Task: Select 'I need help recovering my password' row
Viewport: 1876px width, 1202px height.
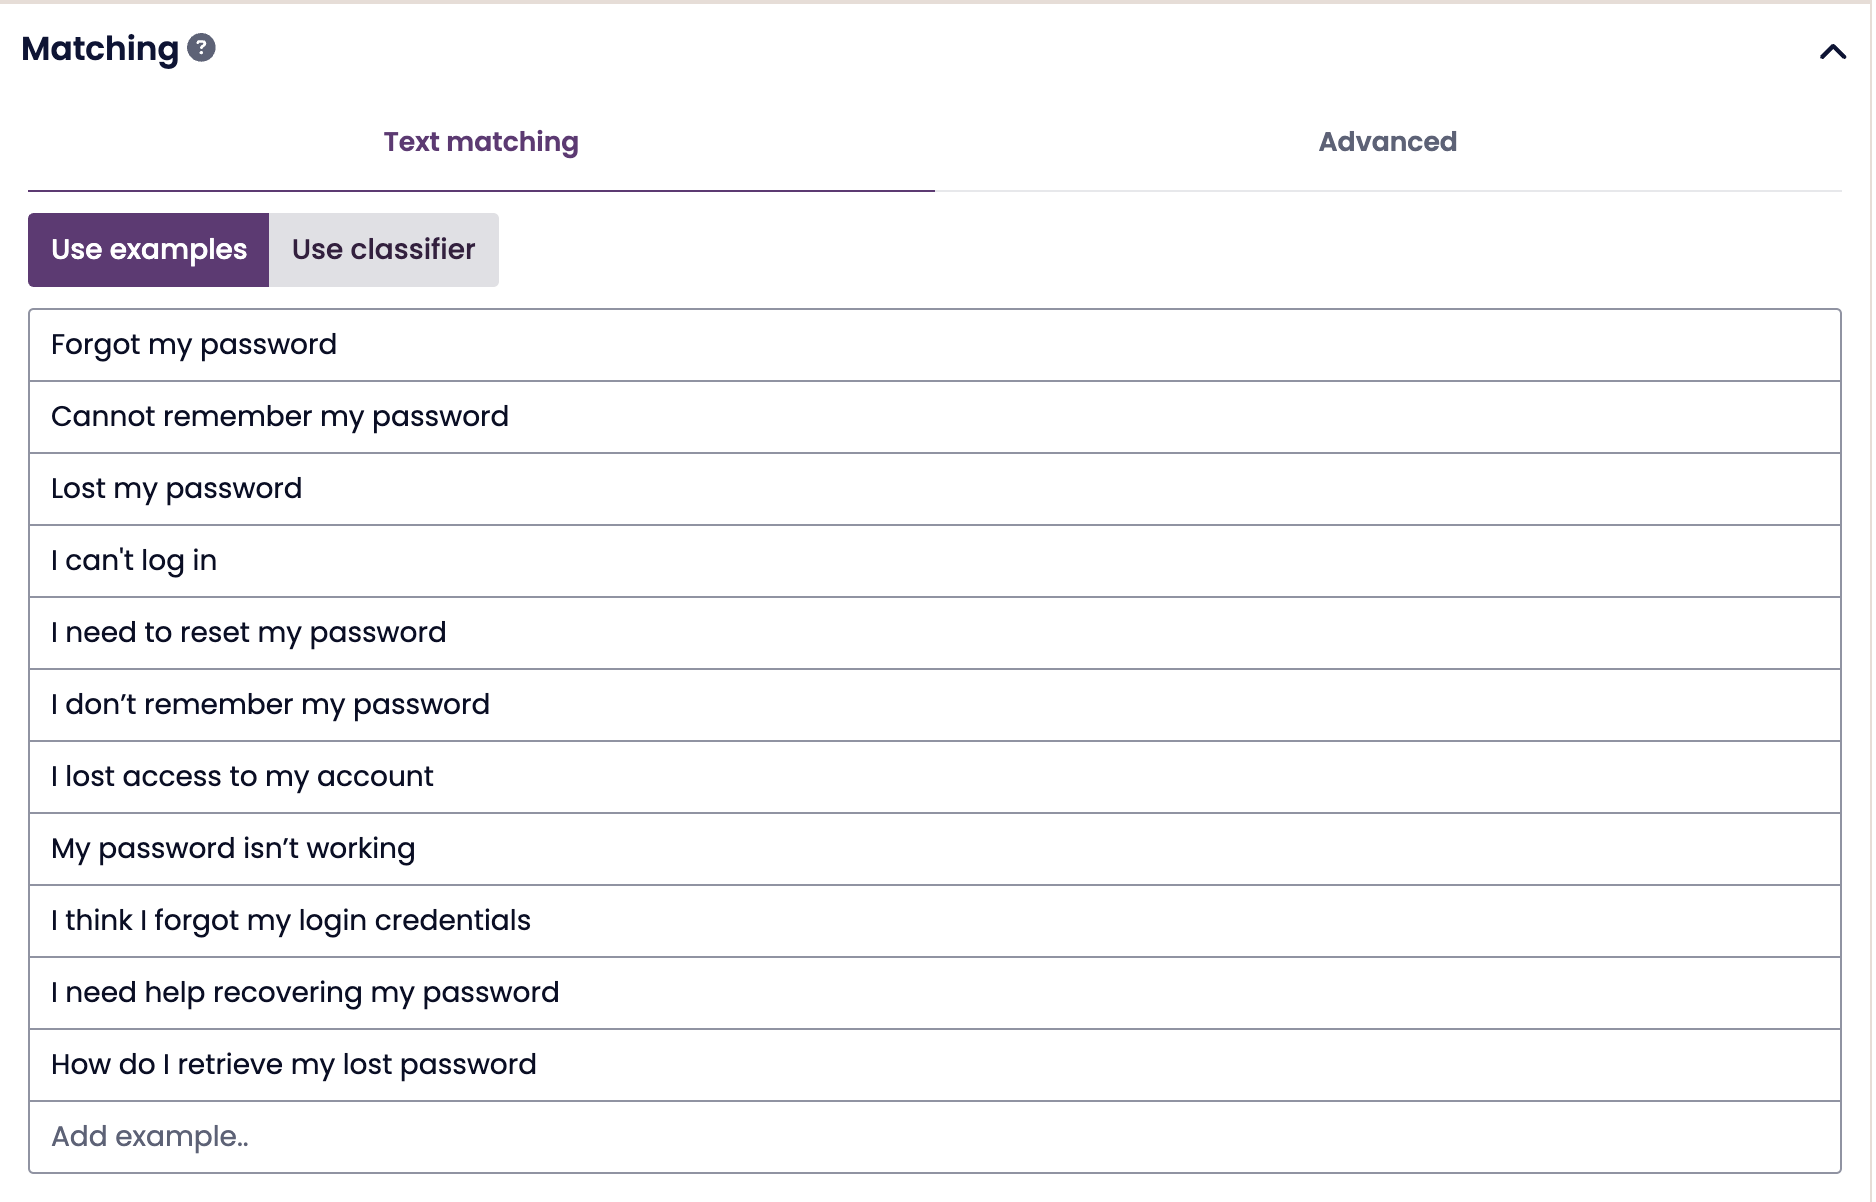Action: 305,993
